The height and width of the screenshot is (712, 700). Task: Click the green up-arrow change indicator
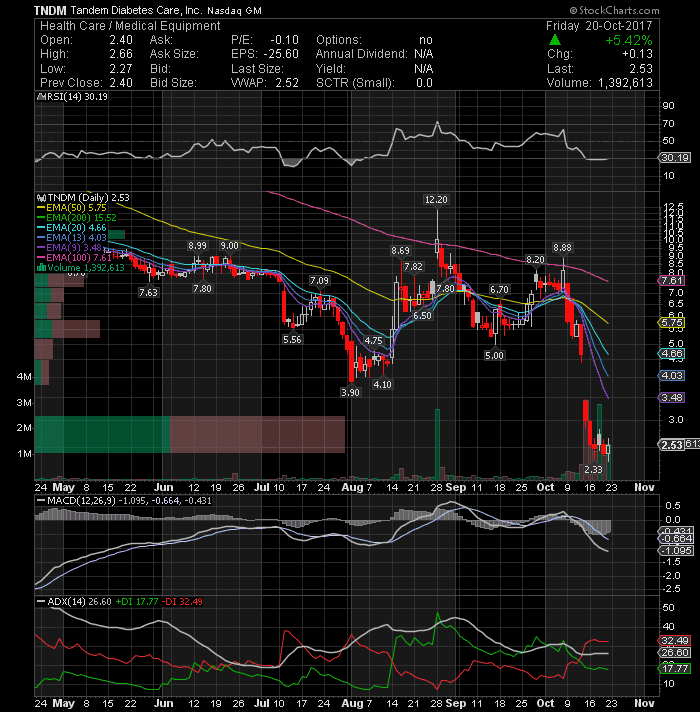click(x=555, y=40)
